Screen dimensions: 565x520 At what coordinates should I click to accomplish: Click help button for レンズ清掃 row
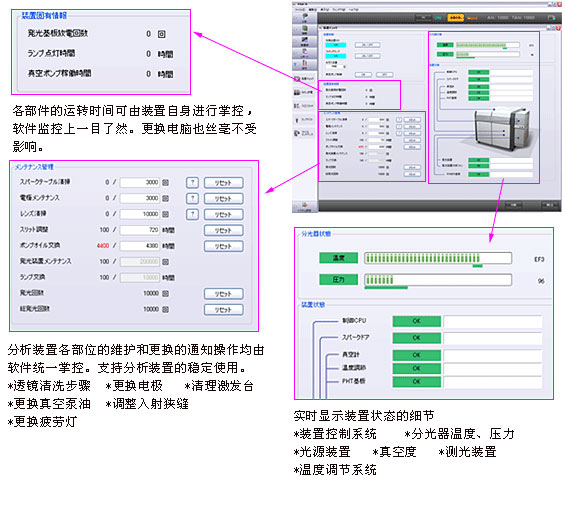192,214
